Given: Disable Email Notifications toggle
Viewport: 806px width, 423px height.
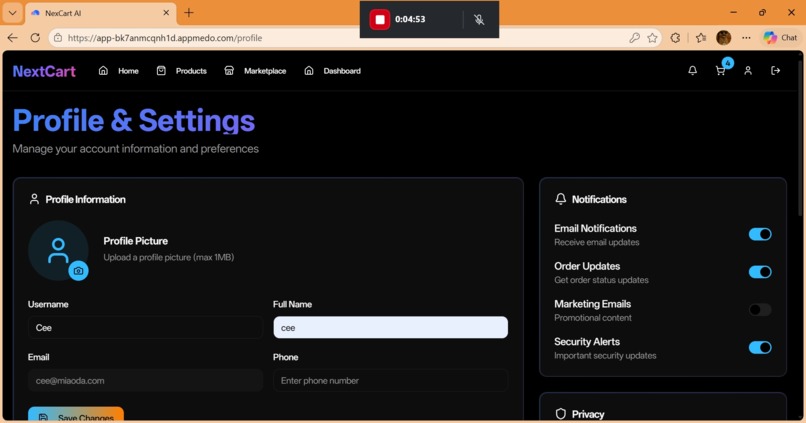Looking at the screenshot, I should [x=760, y=234].
